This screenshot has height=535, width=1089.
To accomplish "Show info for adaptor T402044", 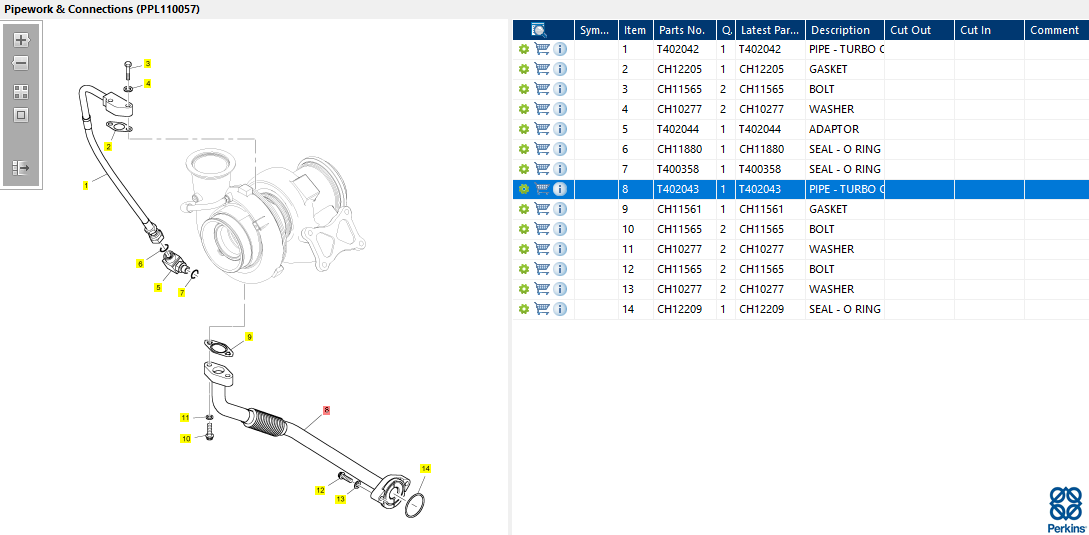I will 560,129.
